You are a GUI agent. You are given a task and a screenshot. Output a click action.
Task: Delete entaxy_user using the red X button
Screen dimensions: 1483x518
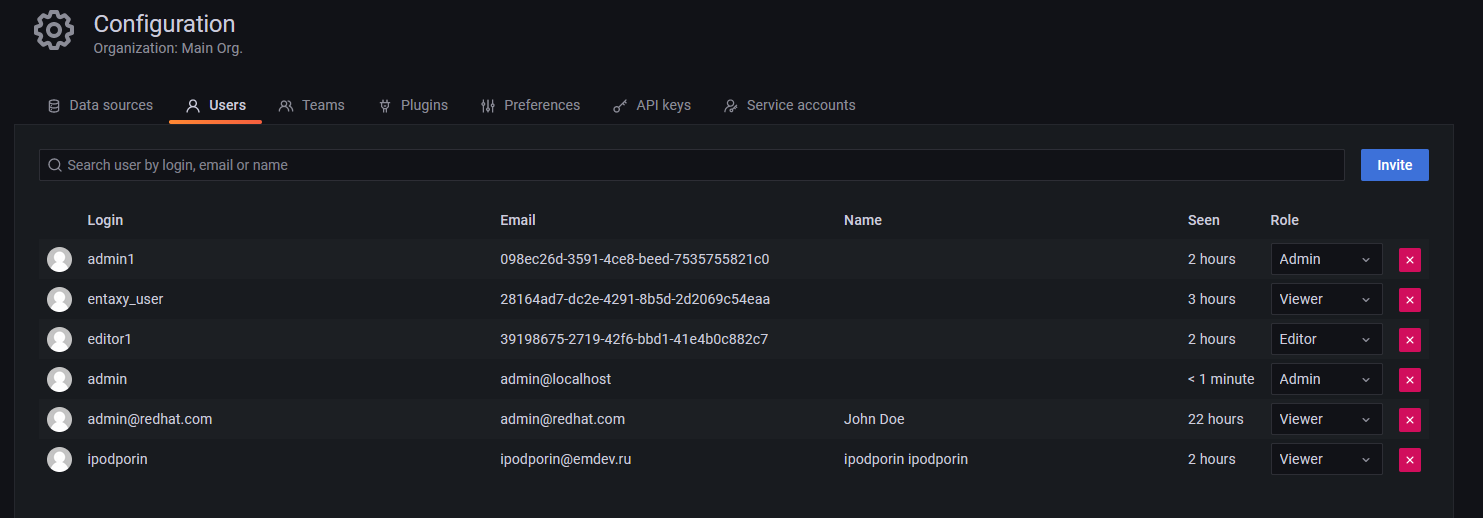click(x=1409, y=300)
